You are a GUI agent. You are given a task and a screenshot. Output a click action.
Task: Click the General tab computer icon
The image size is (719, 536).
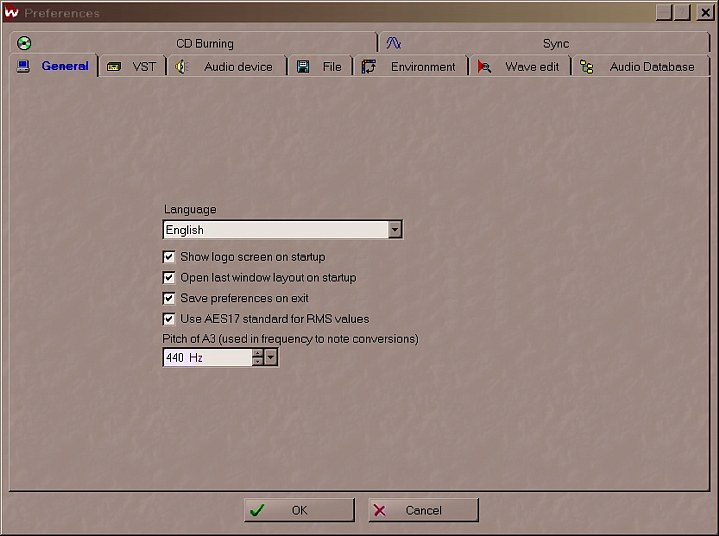pyautogui.click(x=23, y=66)
